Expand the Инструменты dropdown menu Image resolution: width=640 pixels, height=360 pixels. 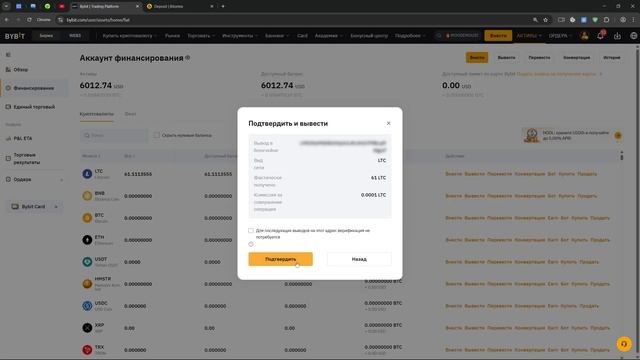point(240,36)
